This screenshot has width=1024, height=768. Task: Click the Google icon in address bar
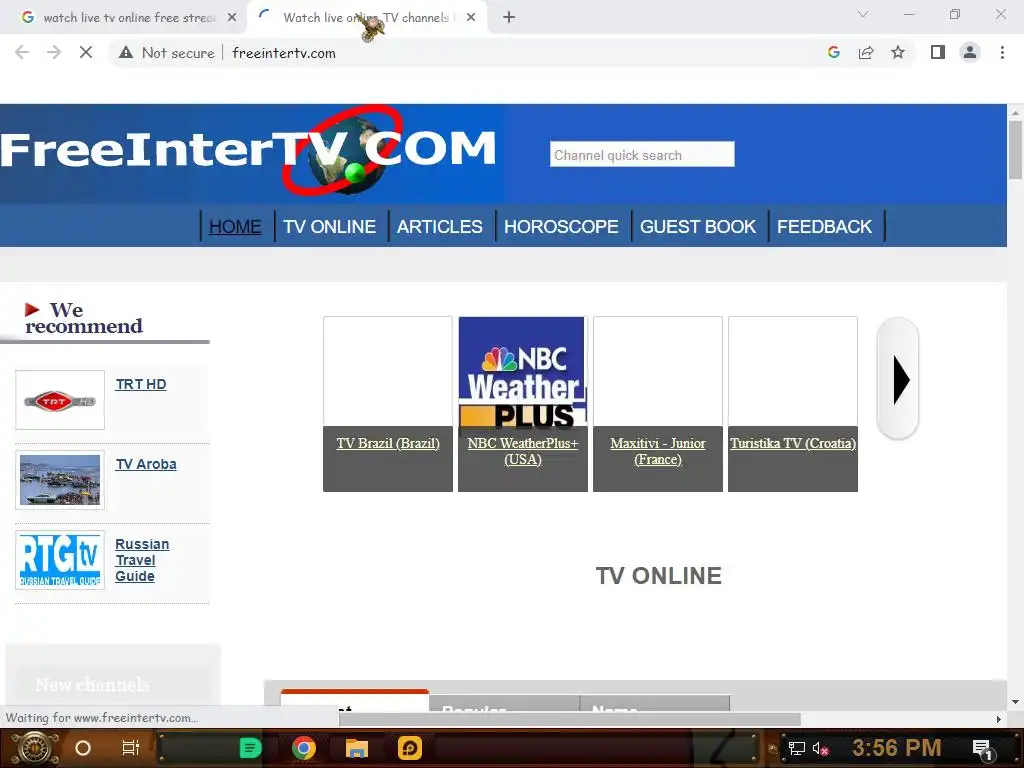pyautogui.click(x=833, y=53)
